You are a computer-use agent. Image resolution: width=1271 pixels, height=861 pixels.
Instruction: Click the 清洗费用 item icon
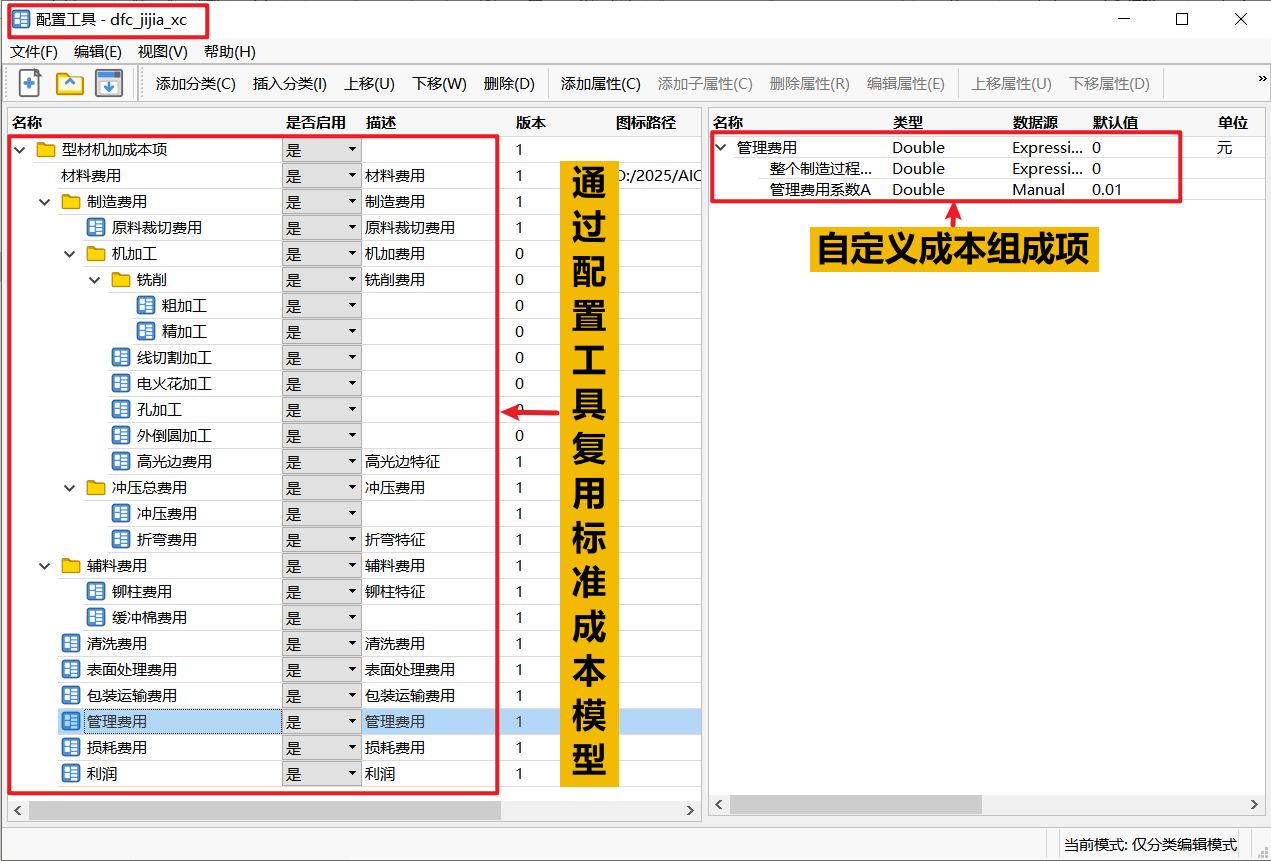(70, 644)
